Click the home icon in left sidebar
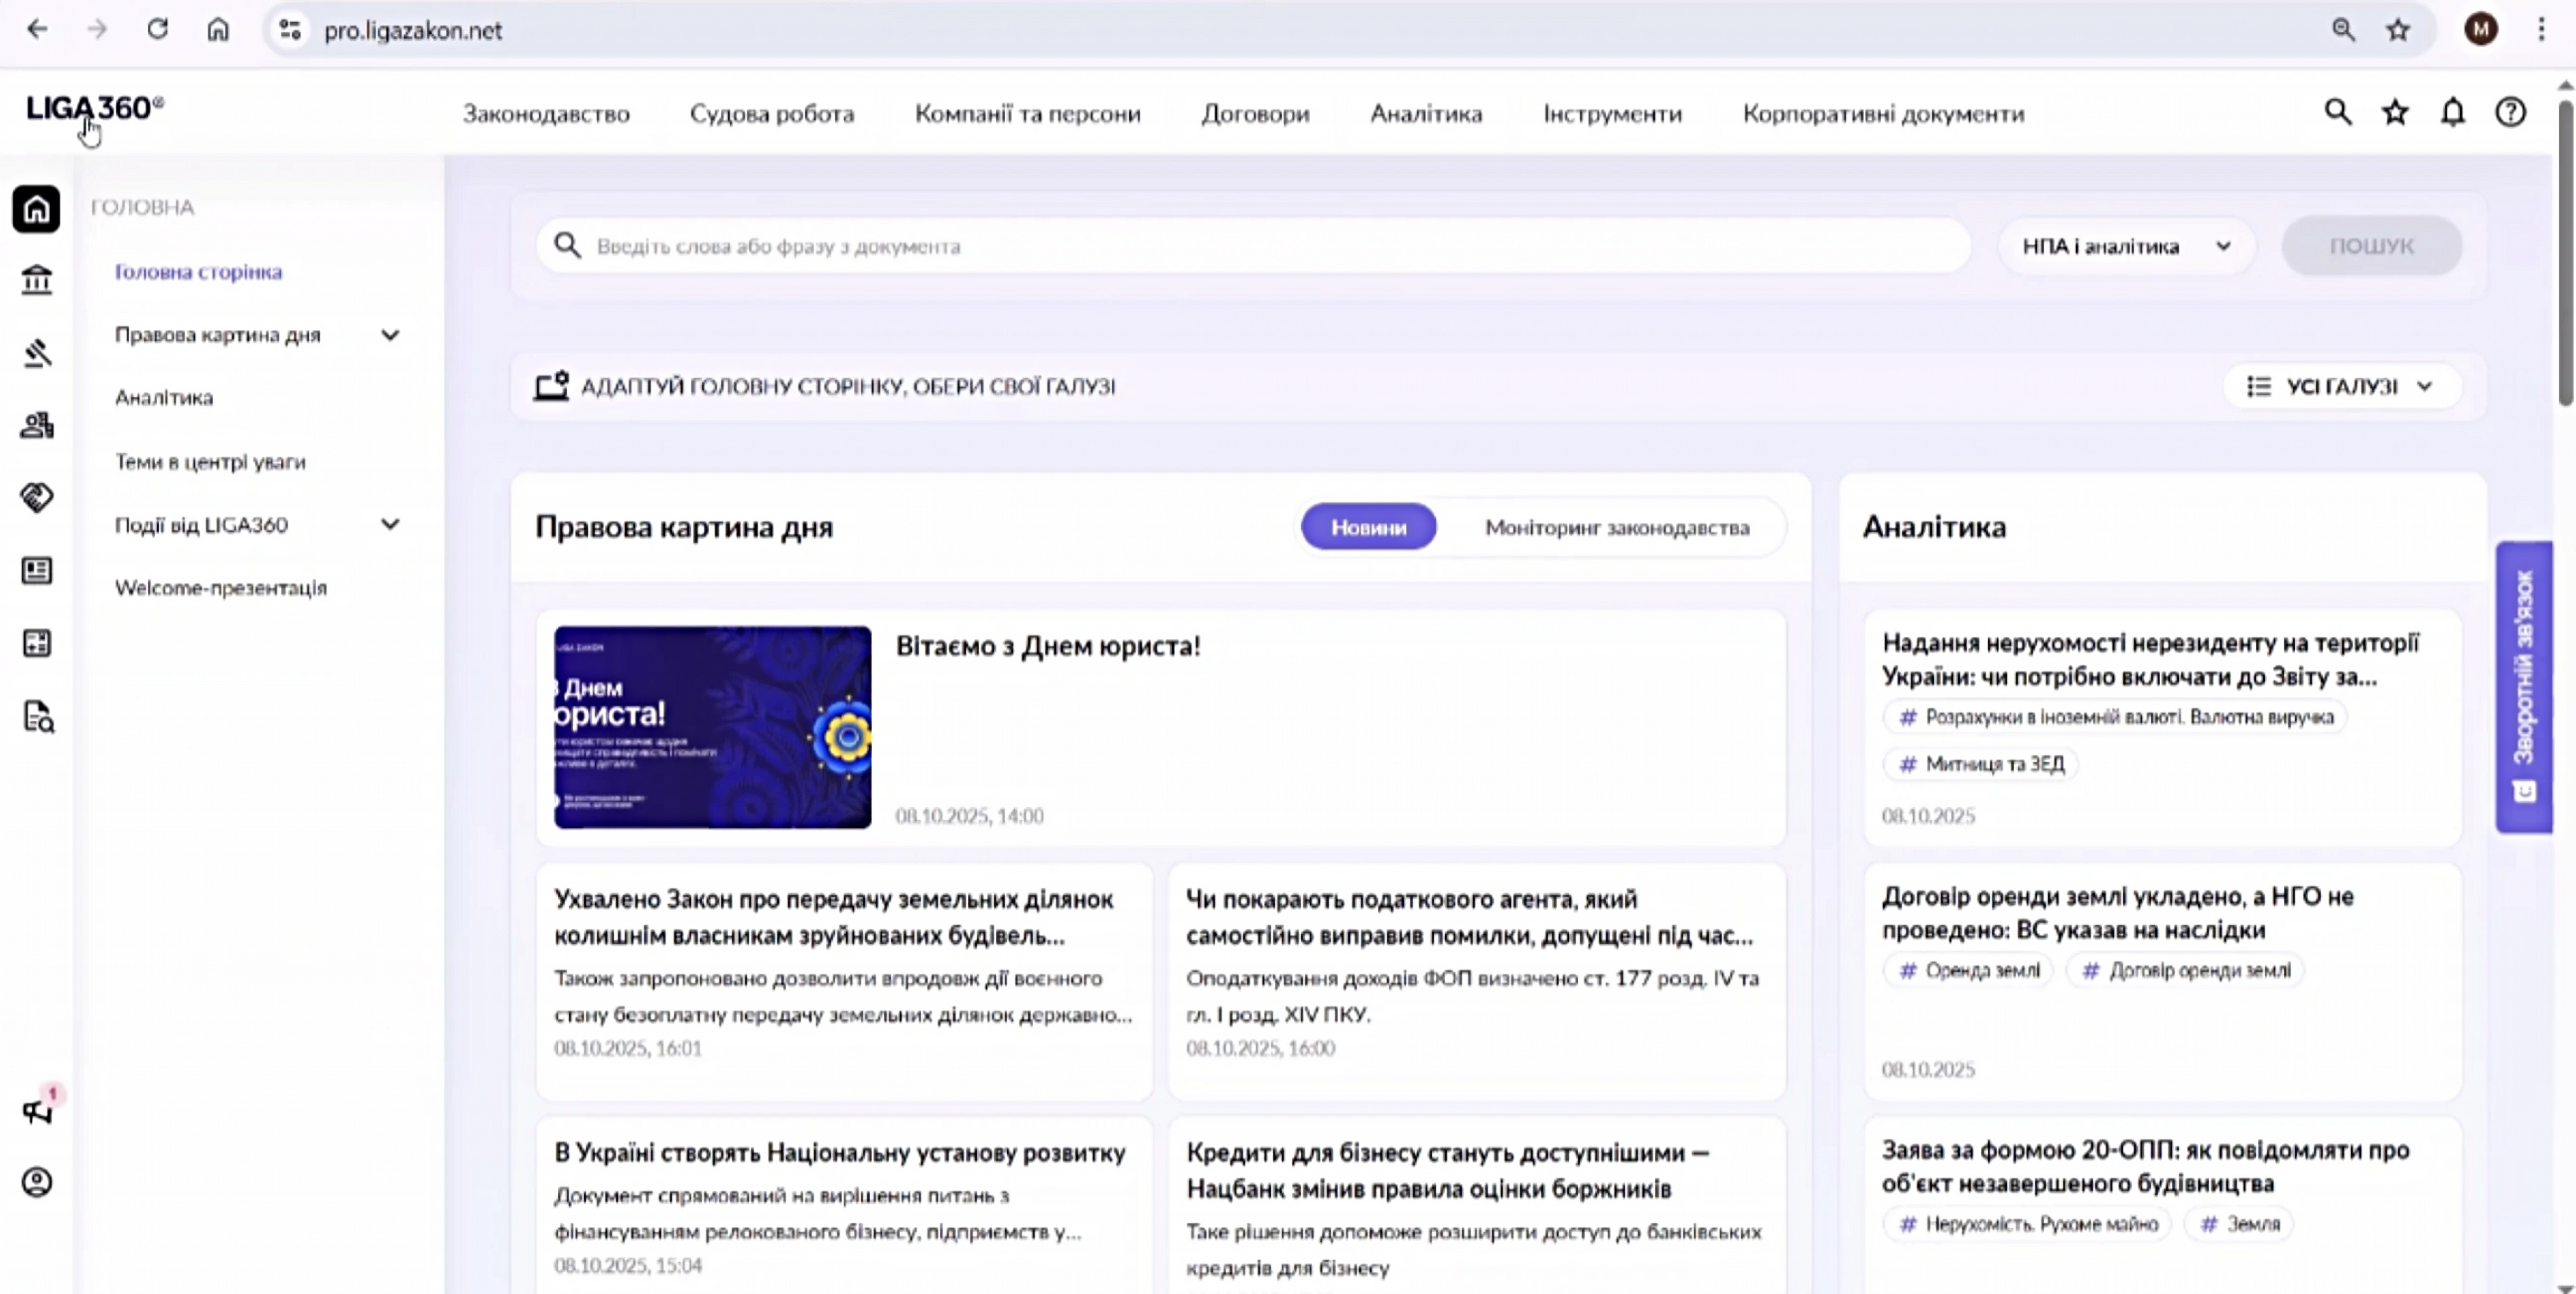This screenshot has width=2576, height=1294. click(36, 209)
